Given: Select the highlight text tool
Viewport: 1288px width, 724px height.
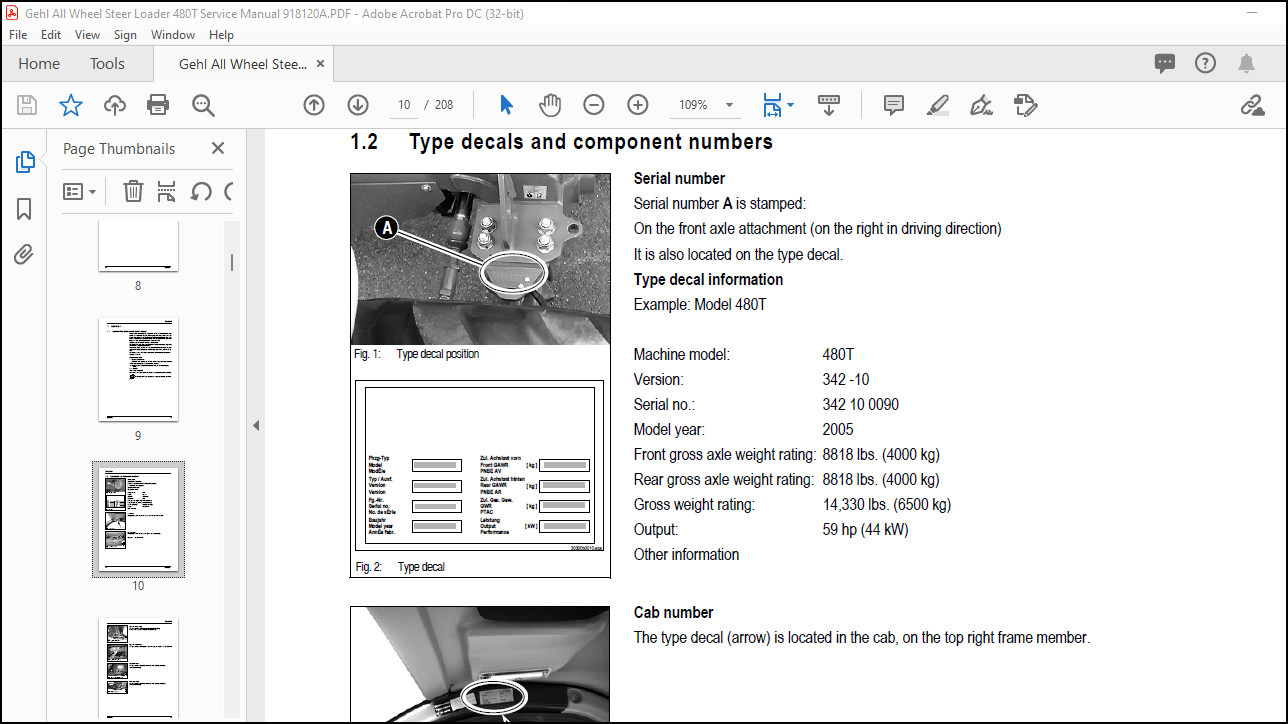Looking at the screenshot, I should 937,105.
